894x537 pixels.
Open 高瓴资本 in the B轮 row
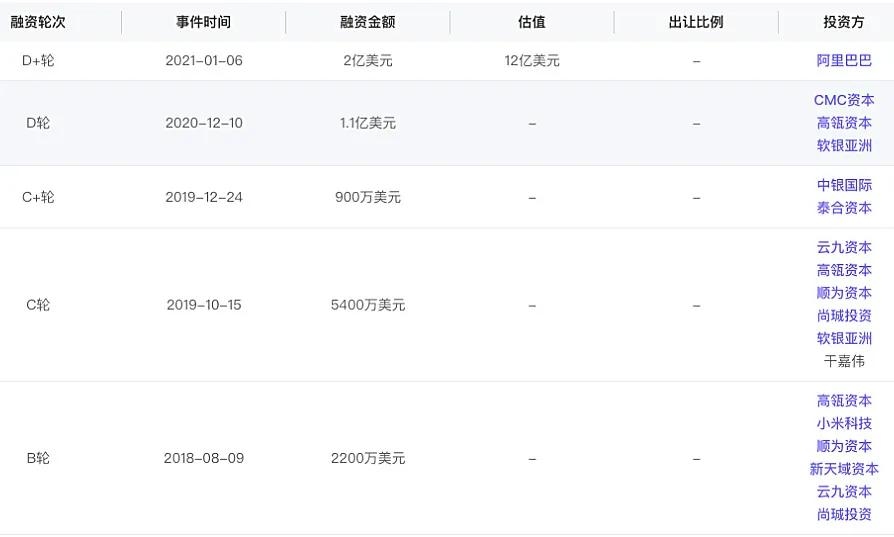tap(844, 401)
